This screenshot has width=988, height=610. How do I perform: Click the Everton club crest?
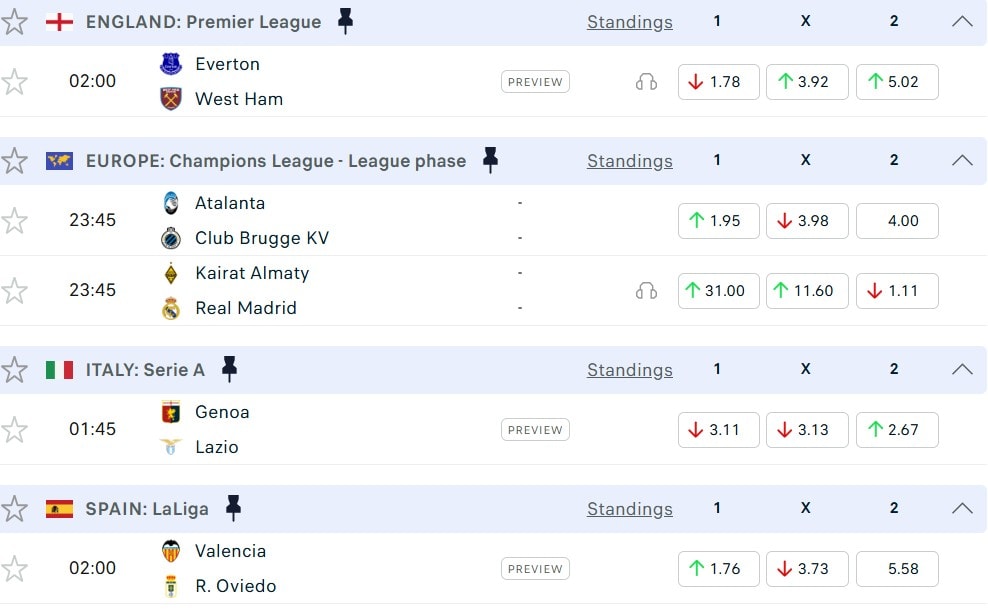(x=171, y=64)
